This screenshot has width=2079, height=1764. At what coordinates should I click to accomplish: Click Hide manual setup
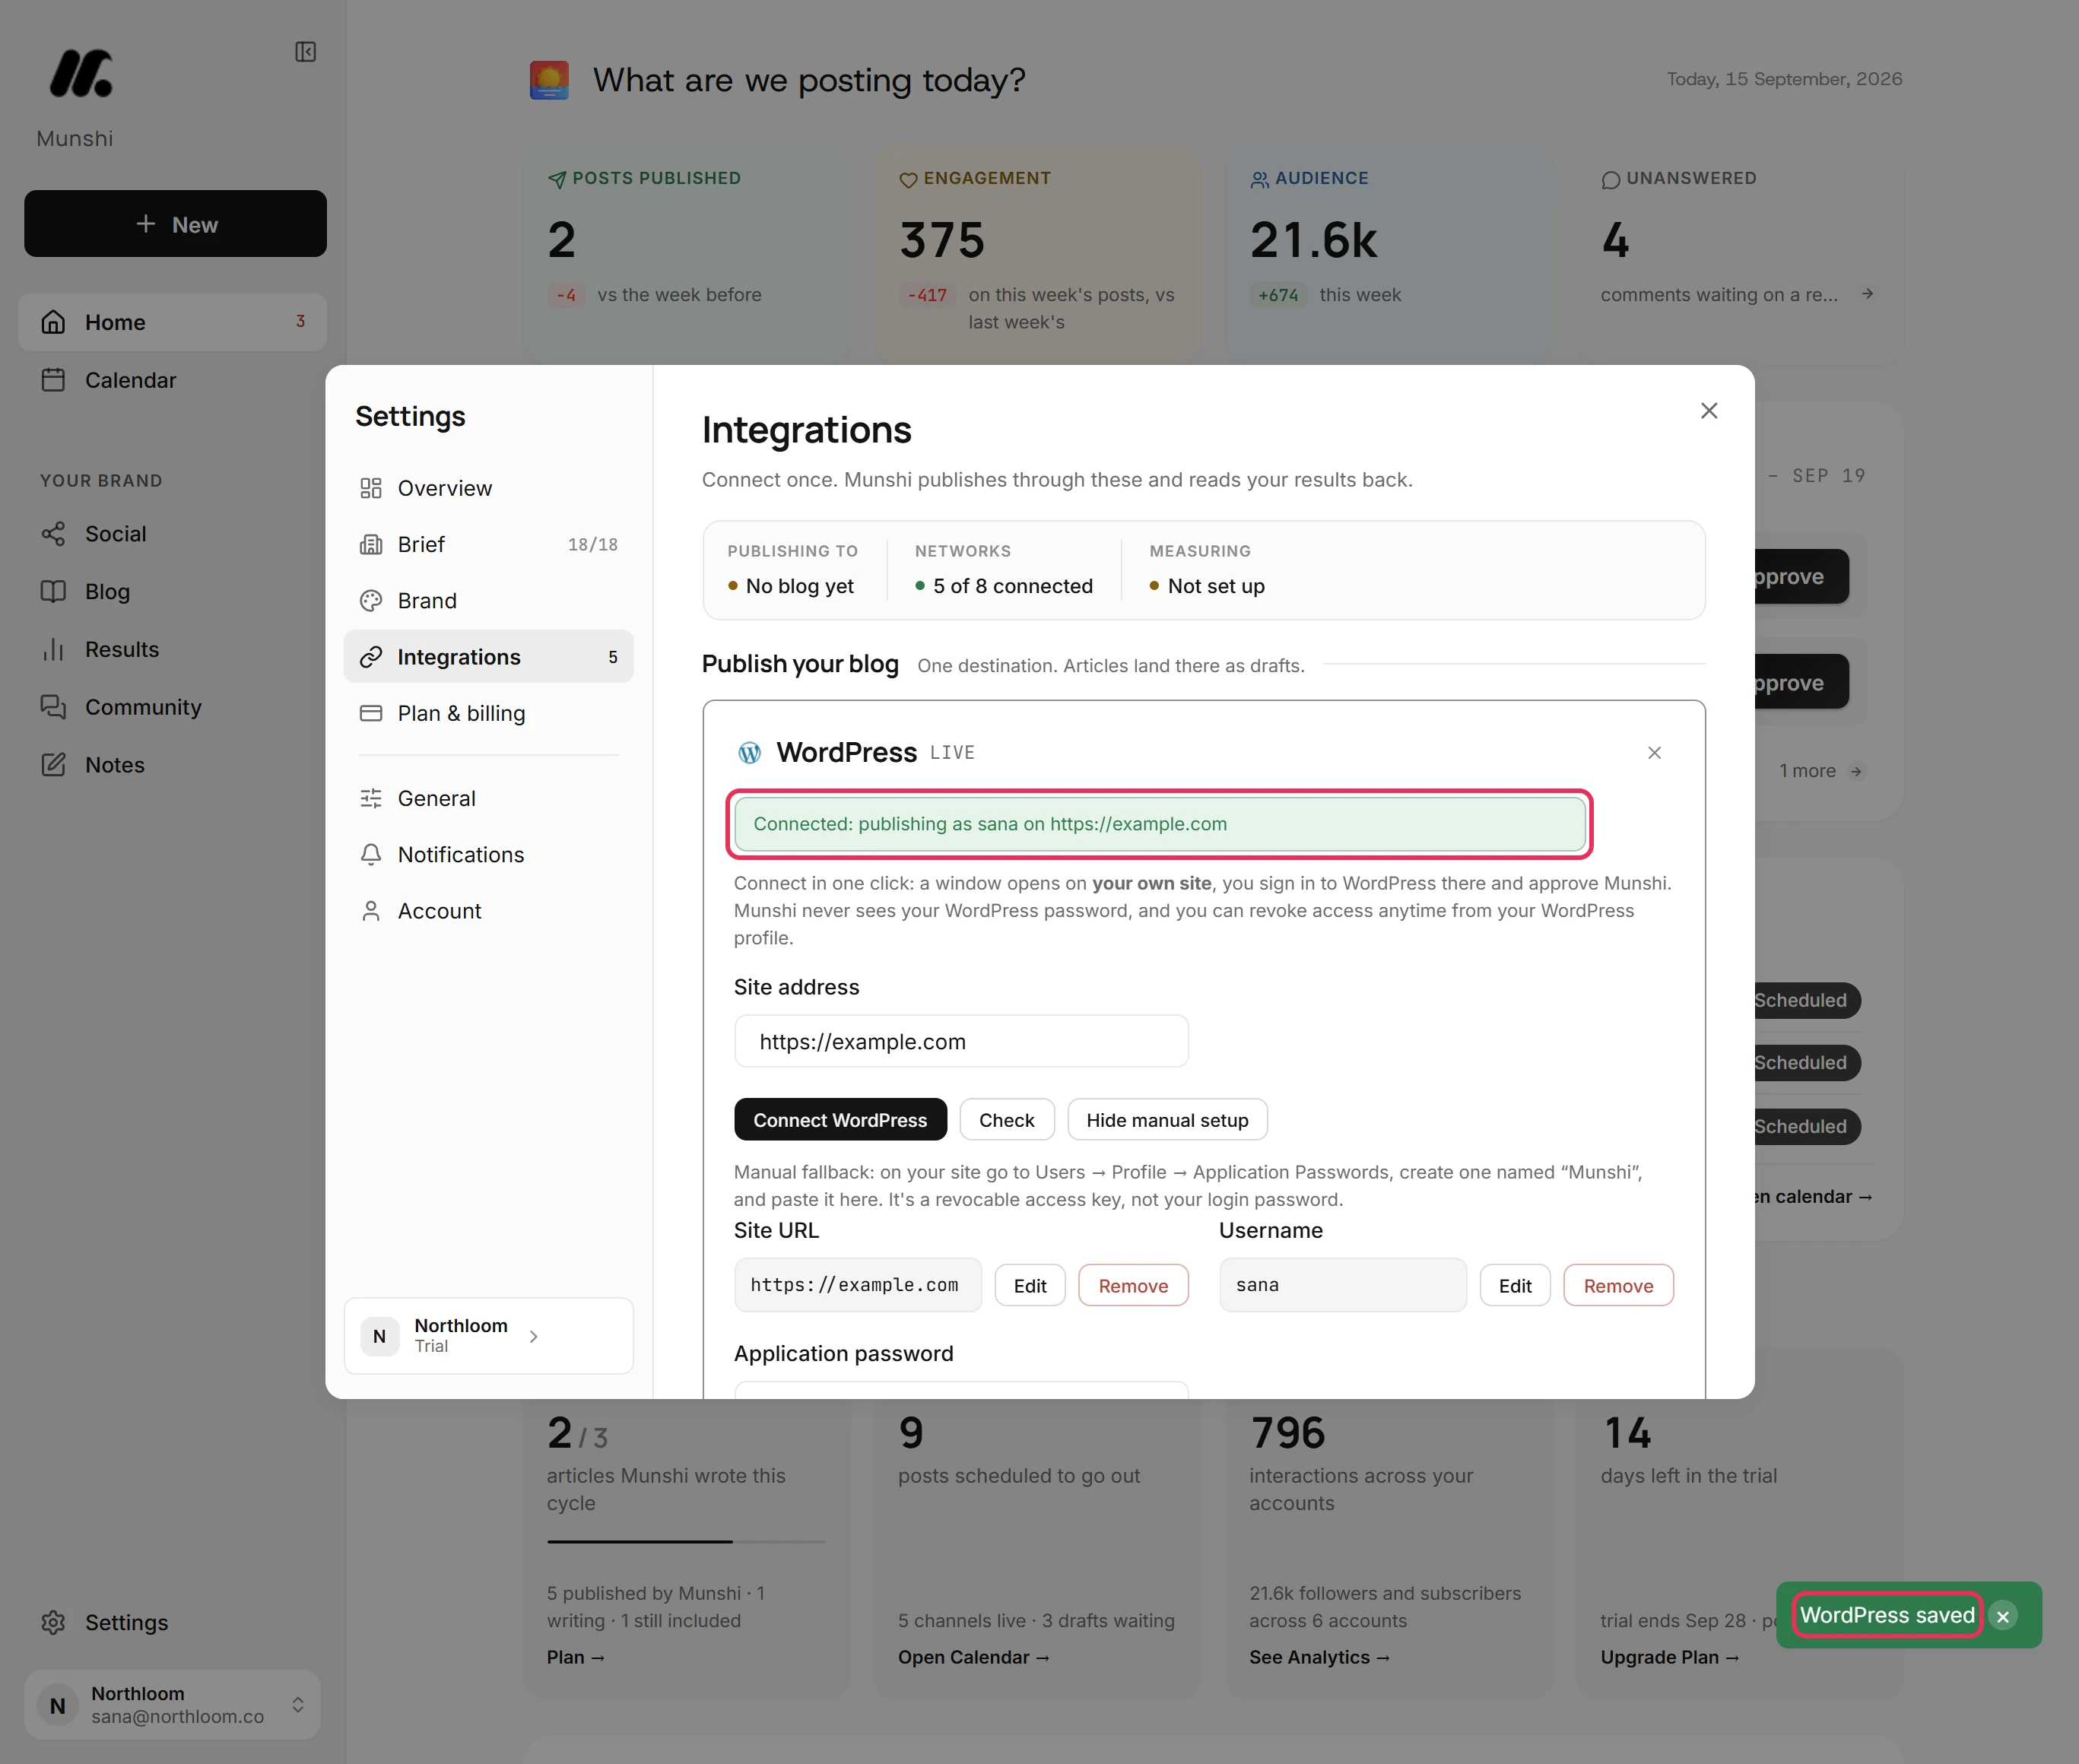tap(1167, 1120)
